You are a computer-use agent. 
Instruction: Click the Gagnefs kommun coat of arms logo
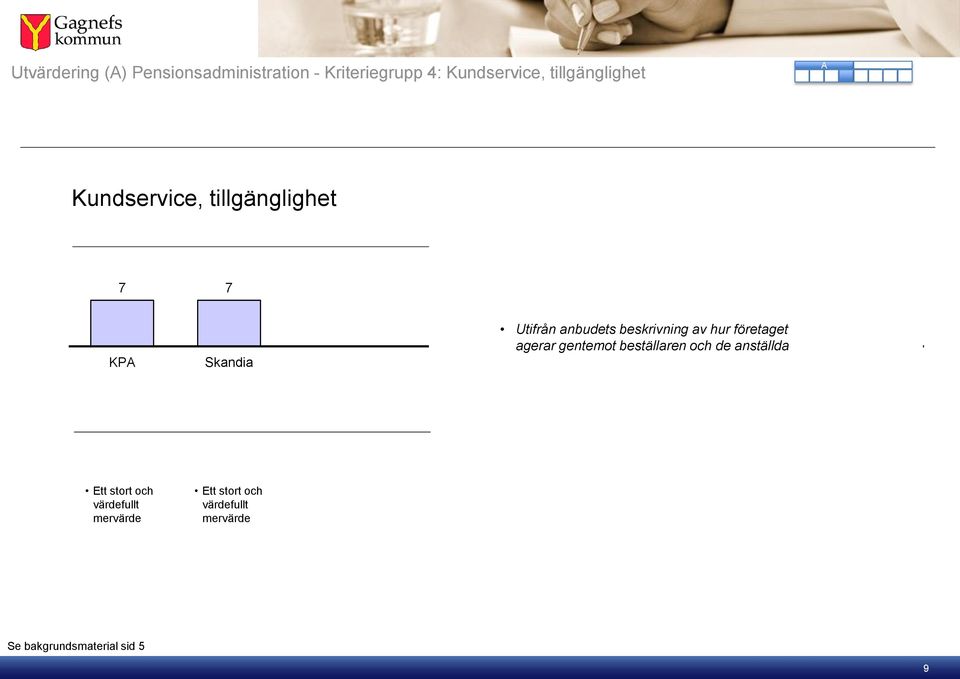[35, 32]
